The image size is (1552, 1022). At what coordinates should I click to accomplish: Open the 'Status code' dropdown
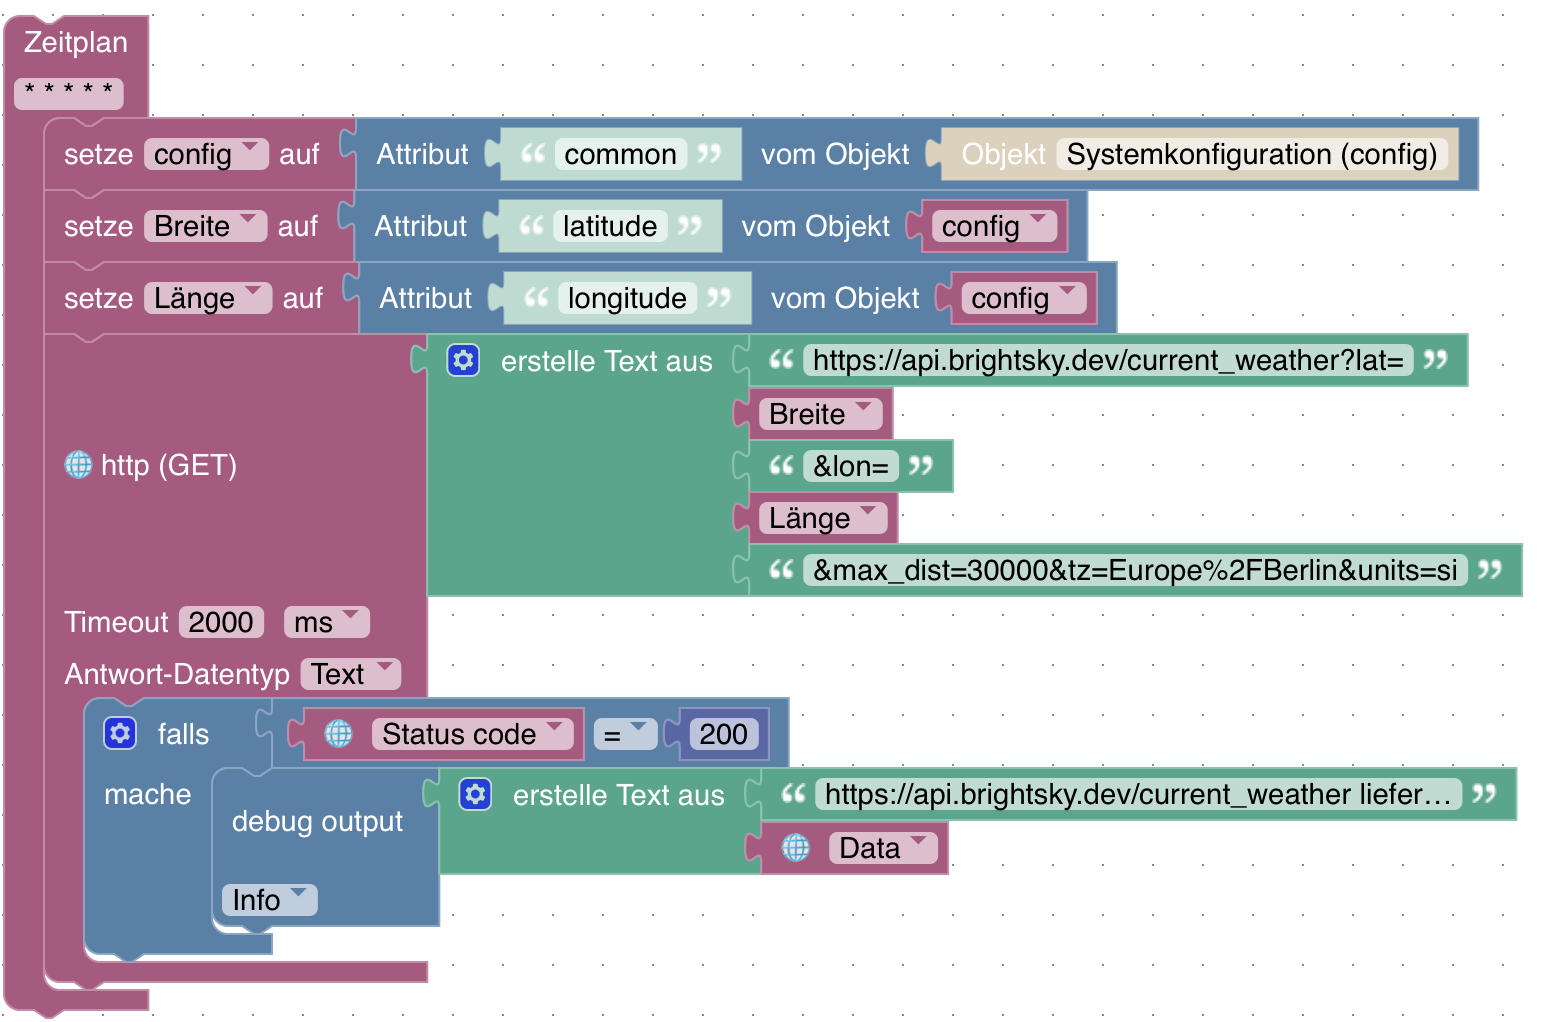click(473, 734)
